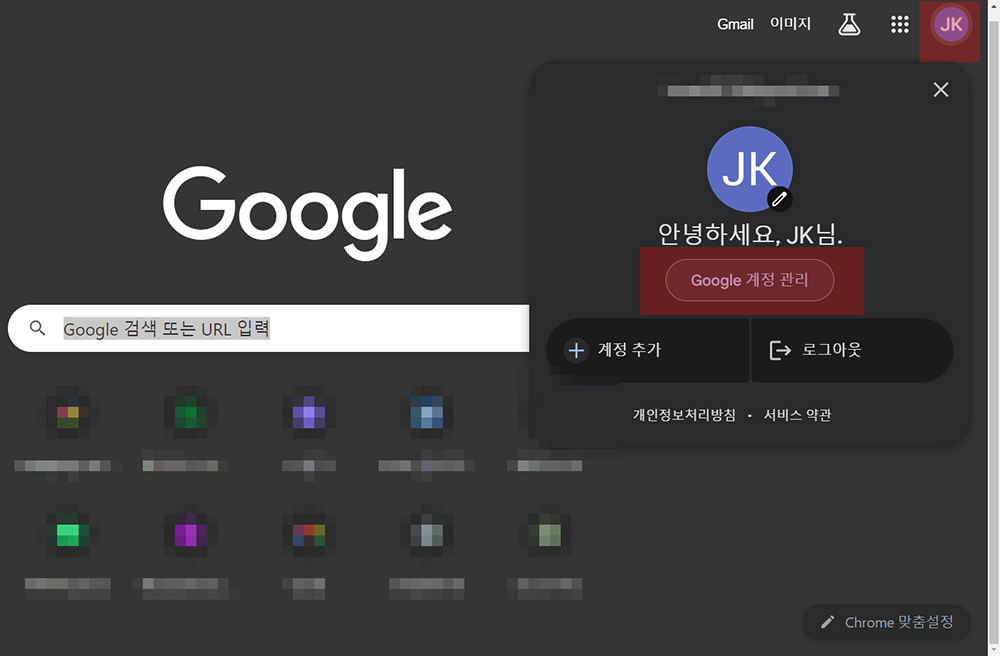Click the 로그아웃 button
The width and height of the screenshot is (1000, 656).
click(852, 350)
